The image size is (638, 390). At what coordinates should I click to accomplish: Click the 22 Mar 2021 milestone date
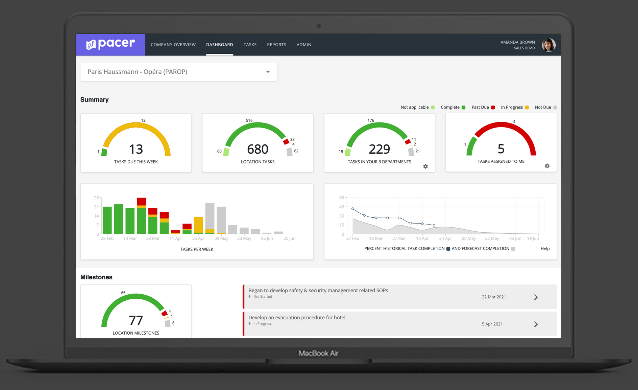(493, 297)
